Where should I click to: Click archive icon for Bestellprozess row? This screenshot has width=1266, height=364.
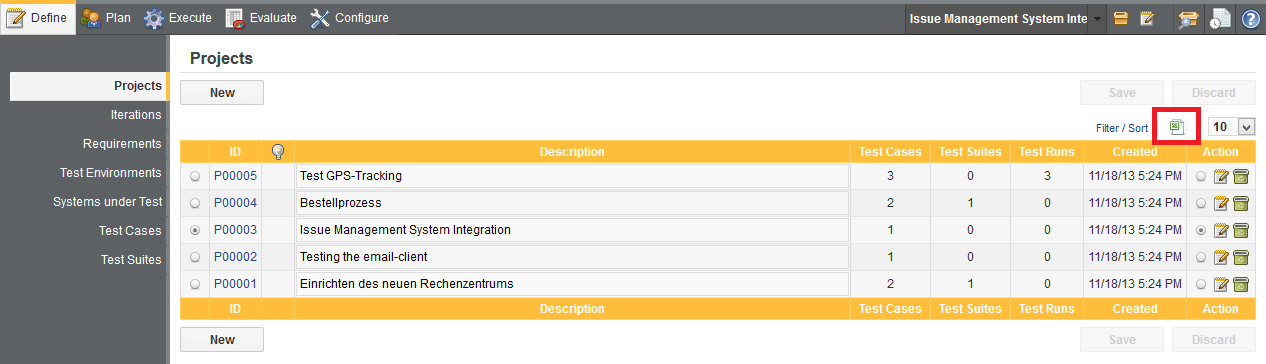(1240, 203)
